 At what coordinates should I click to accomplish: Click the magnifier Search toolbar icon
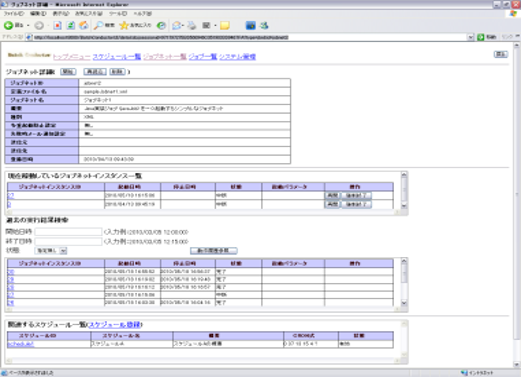(98, 25)
